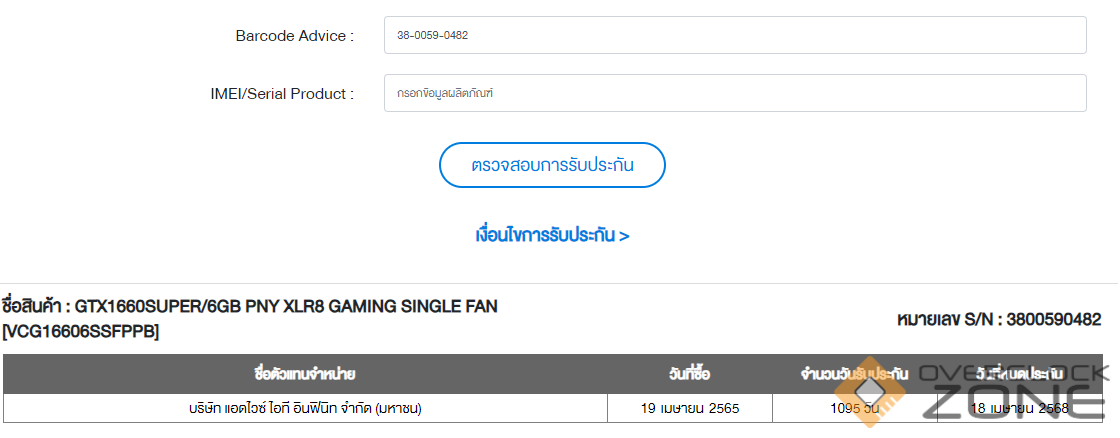Click the Barcode Advice label
The image size is (1120, 438).
click(294, 36)
